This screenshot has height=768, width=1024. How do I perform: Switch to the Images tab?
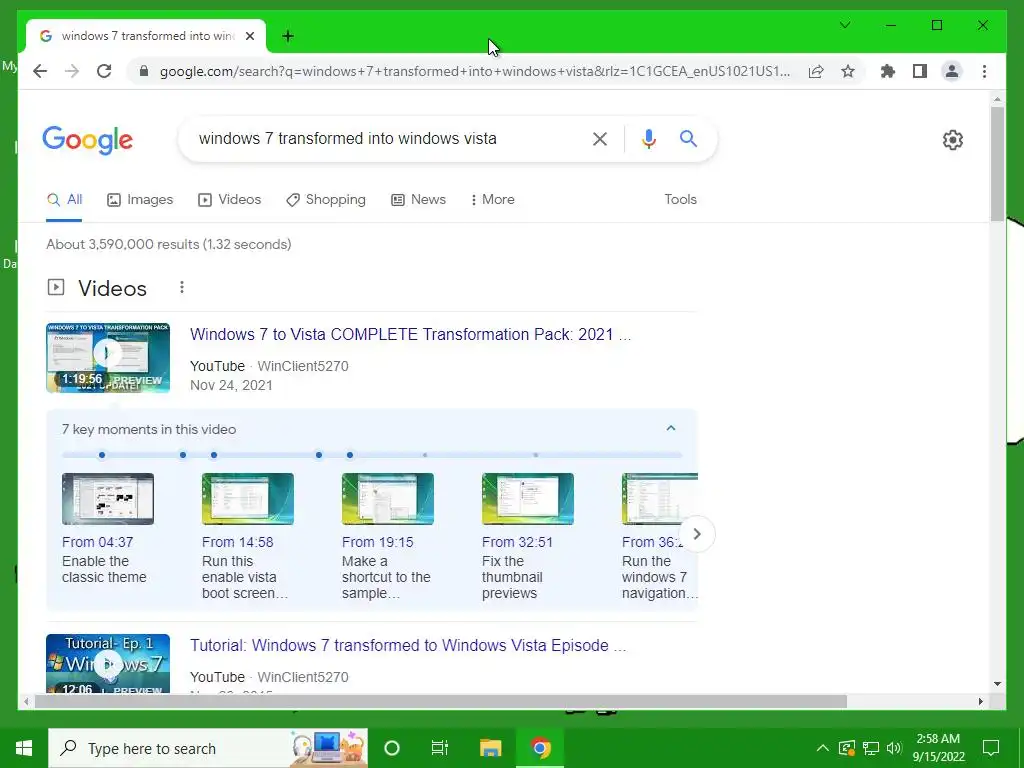[x=140, y=200]
